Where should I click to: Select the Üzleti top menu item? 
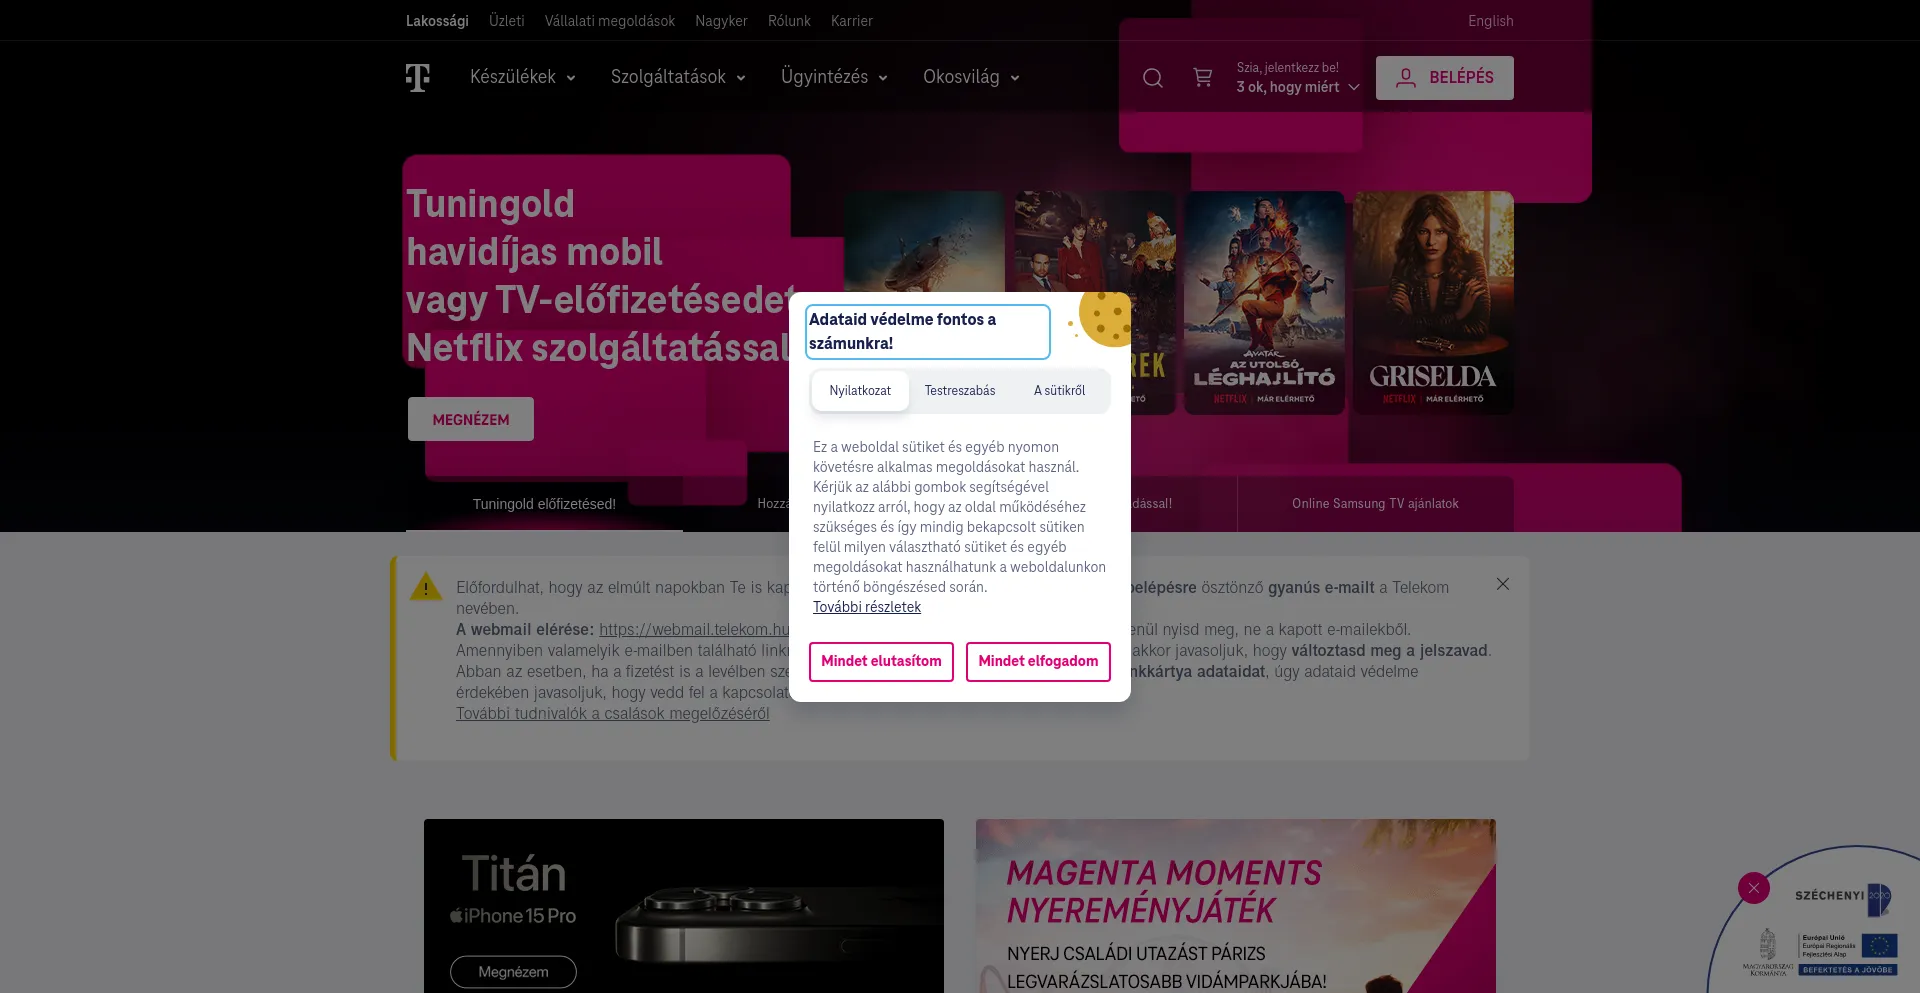click(507, 21)
